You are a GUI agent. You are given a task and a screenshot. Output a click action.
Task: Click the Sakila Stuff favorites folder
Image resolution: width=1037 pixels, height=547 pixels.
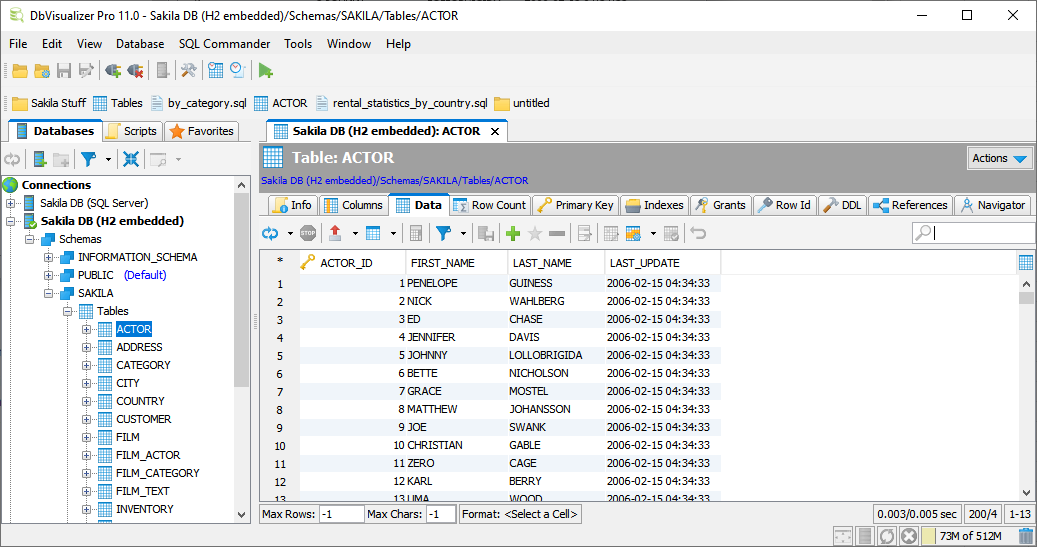click(50, 103)
